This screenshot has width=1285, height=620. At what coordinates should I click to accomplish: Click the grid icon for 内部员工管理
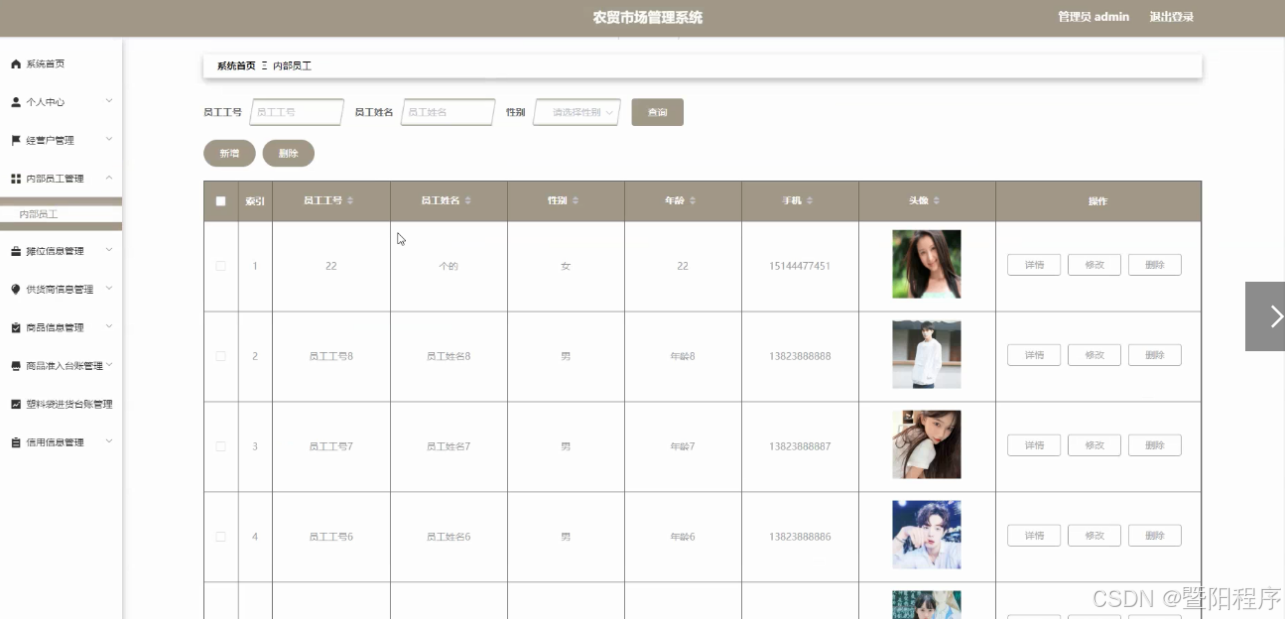pos(16,178)
